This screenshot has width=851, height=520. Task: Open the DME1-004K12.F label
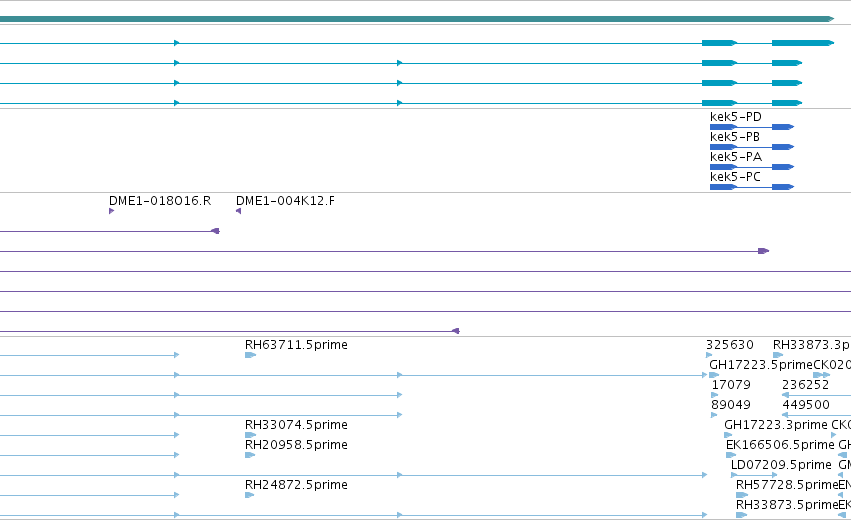[x=285, y=201]
